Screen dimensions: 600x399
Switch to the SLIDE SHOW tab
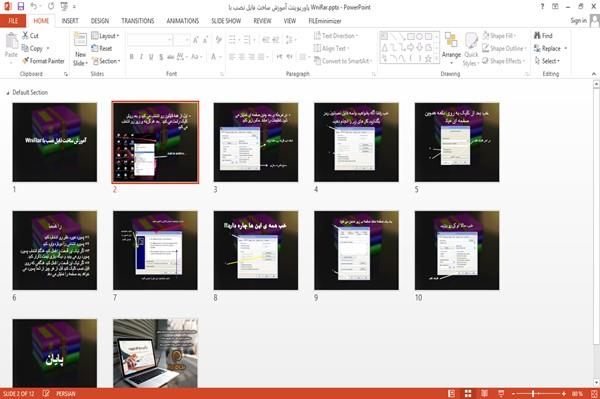226,21
